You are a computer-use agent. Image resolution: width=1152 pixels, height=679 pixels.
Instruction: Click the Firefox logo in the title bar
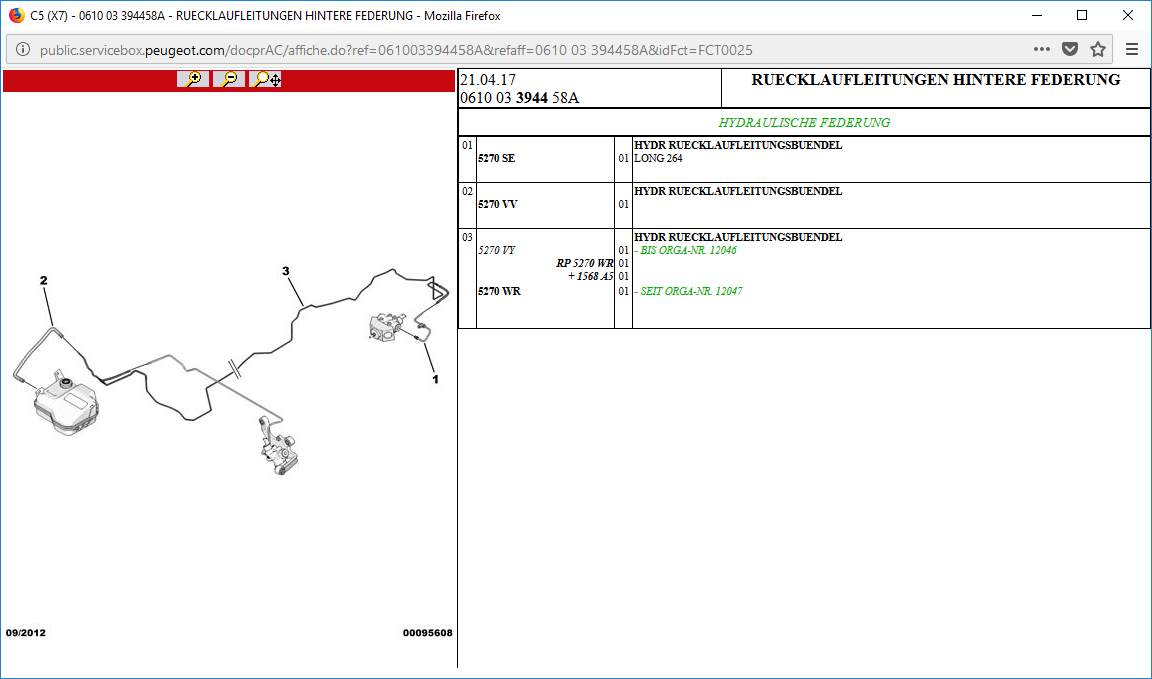tap(16, 15)
